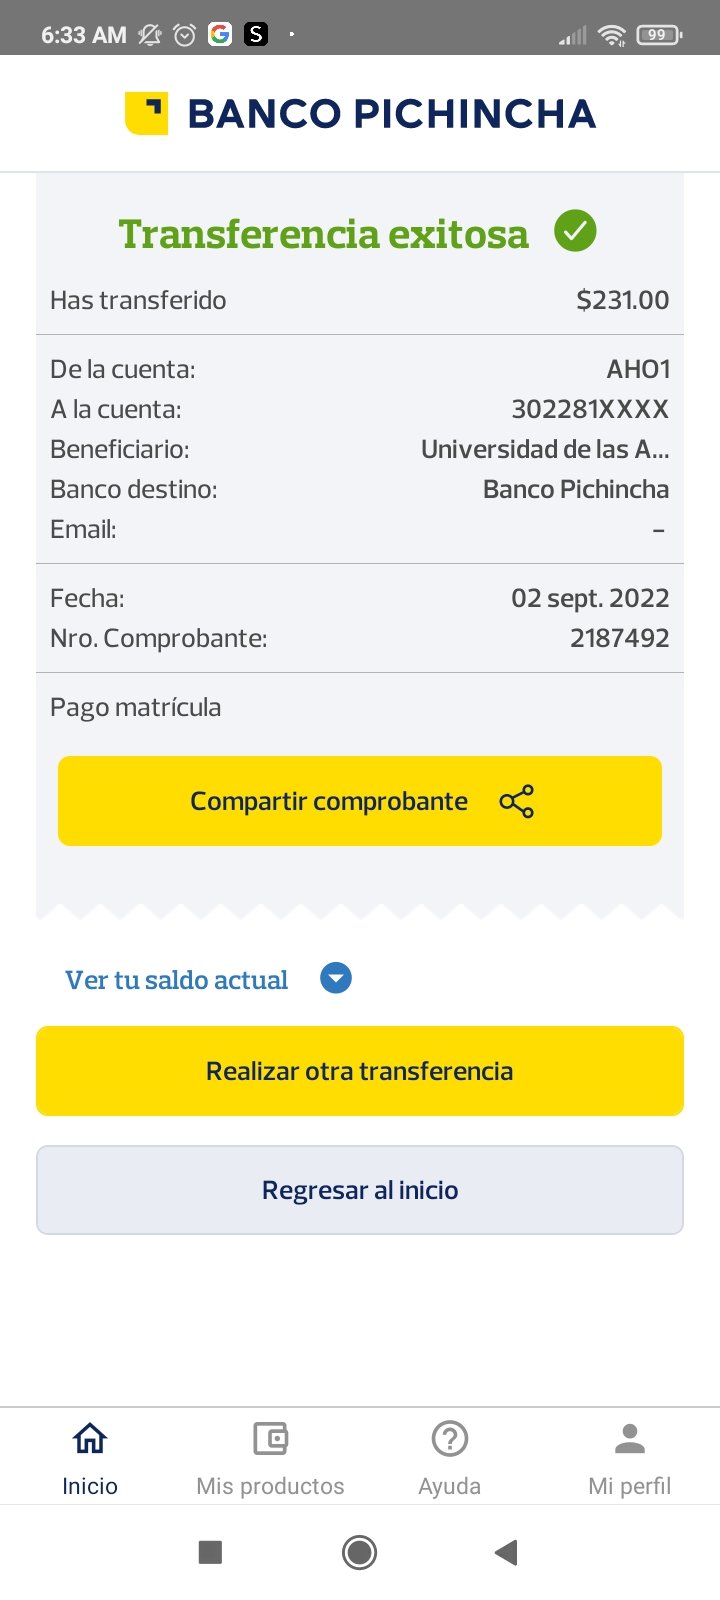Open the Mi perfil person icon
The image size is (720, 1600).
point(630,1439)
